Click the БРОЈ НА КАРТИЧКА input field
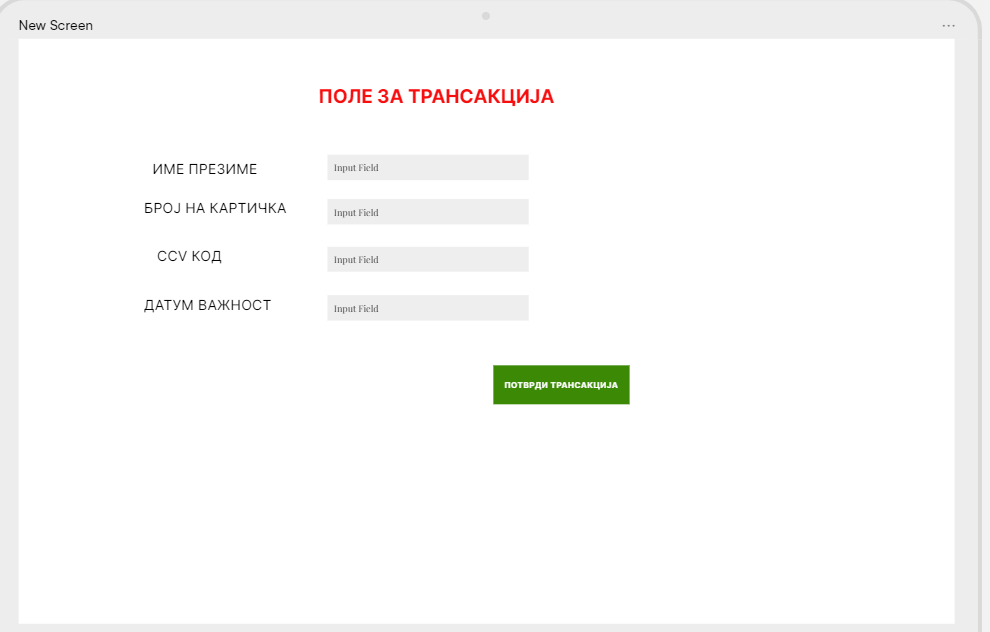The height and width of the screenshot is (632, 990). tap(427, 212)
